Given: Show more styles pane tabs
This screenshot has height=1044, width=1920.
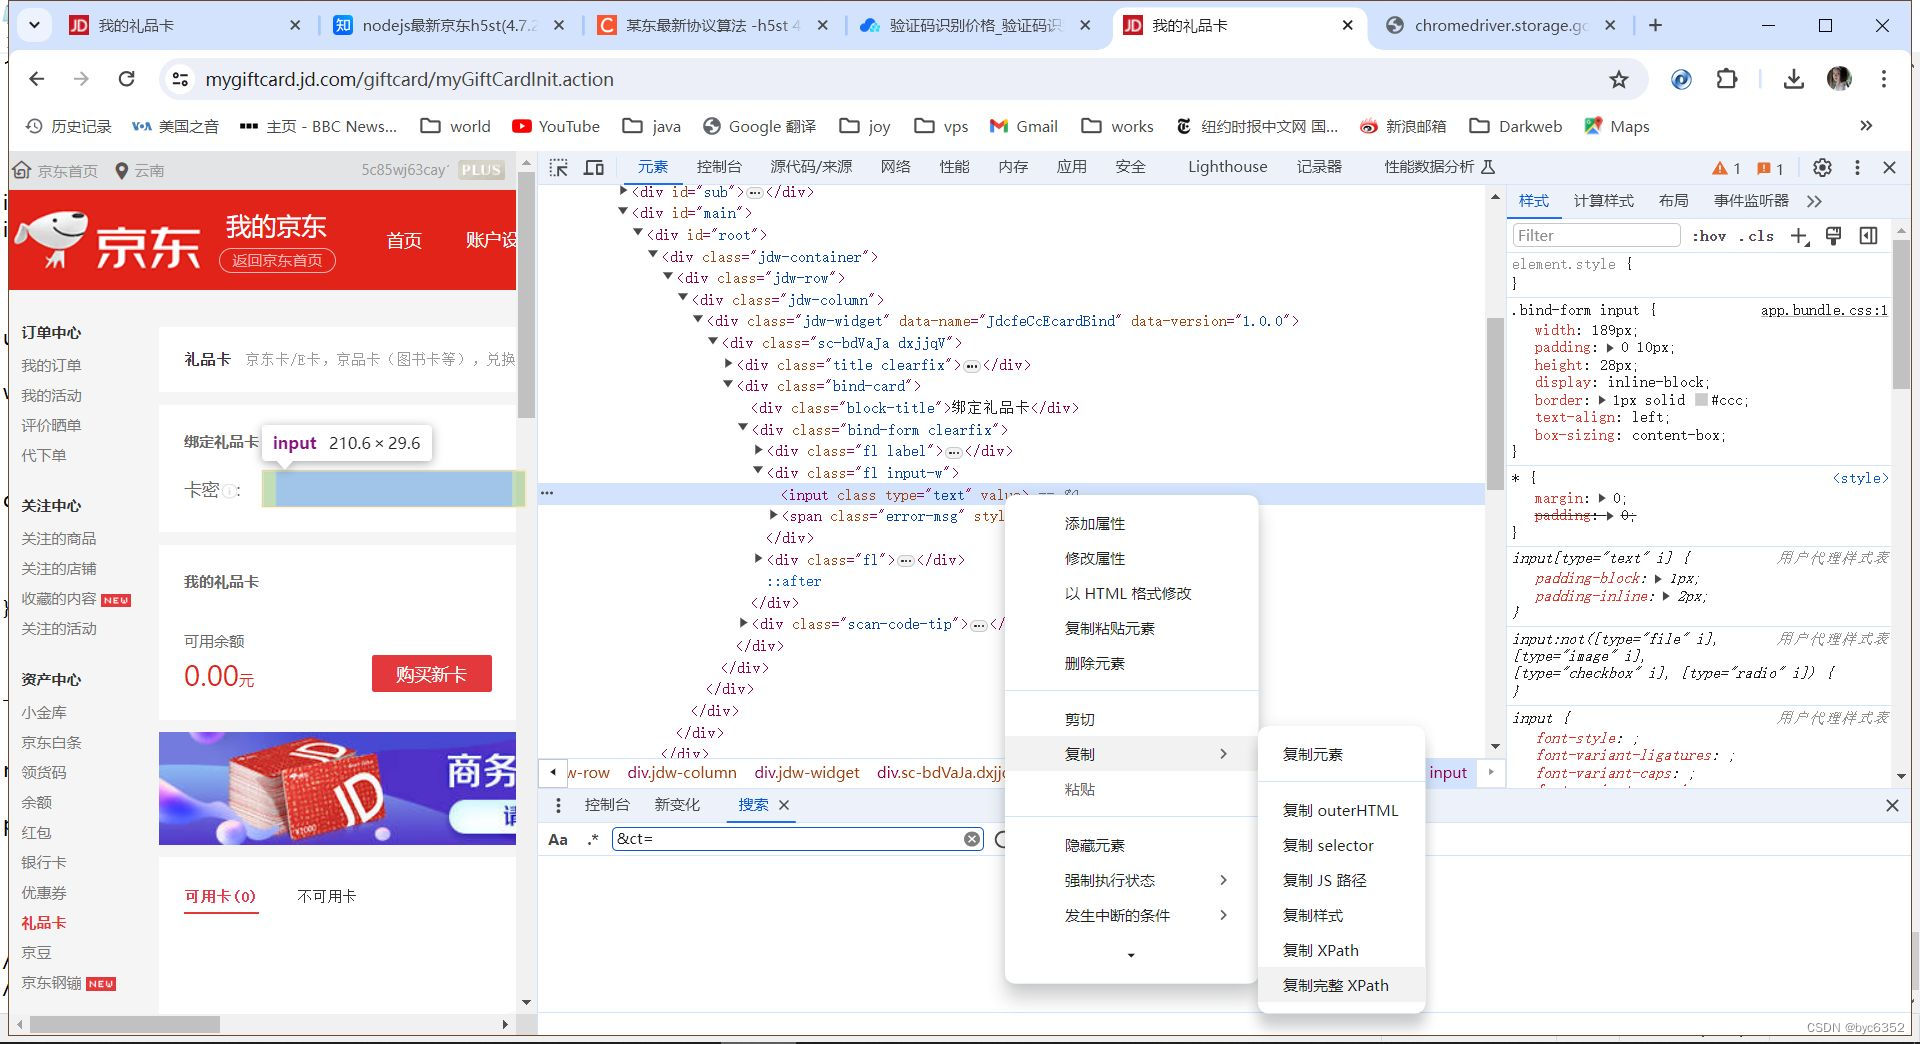Looking at the screenshot, I should click(x=1814, y=201).
